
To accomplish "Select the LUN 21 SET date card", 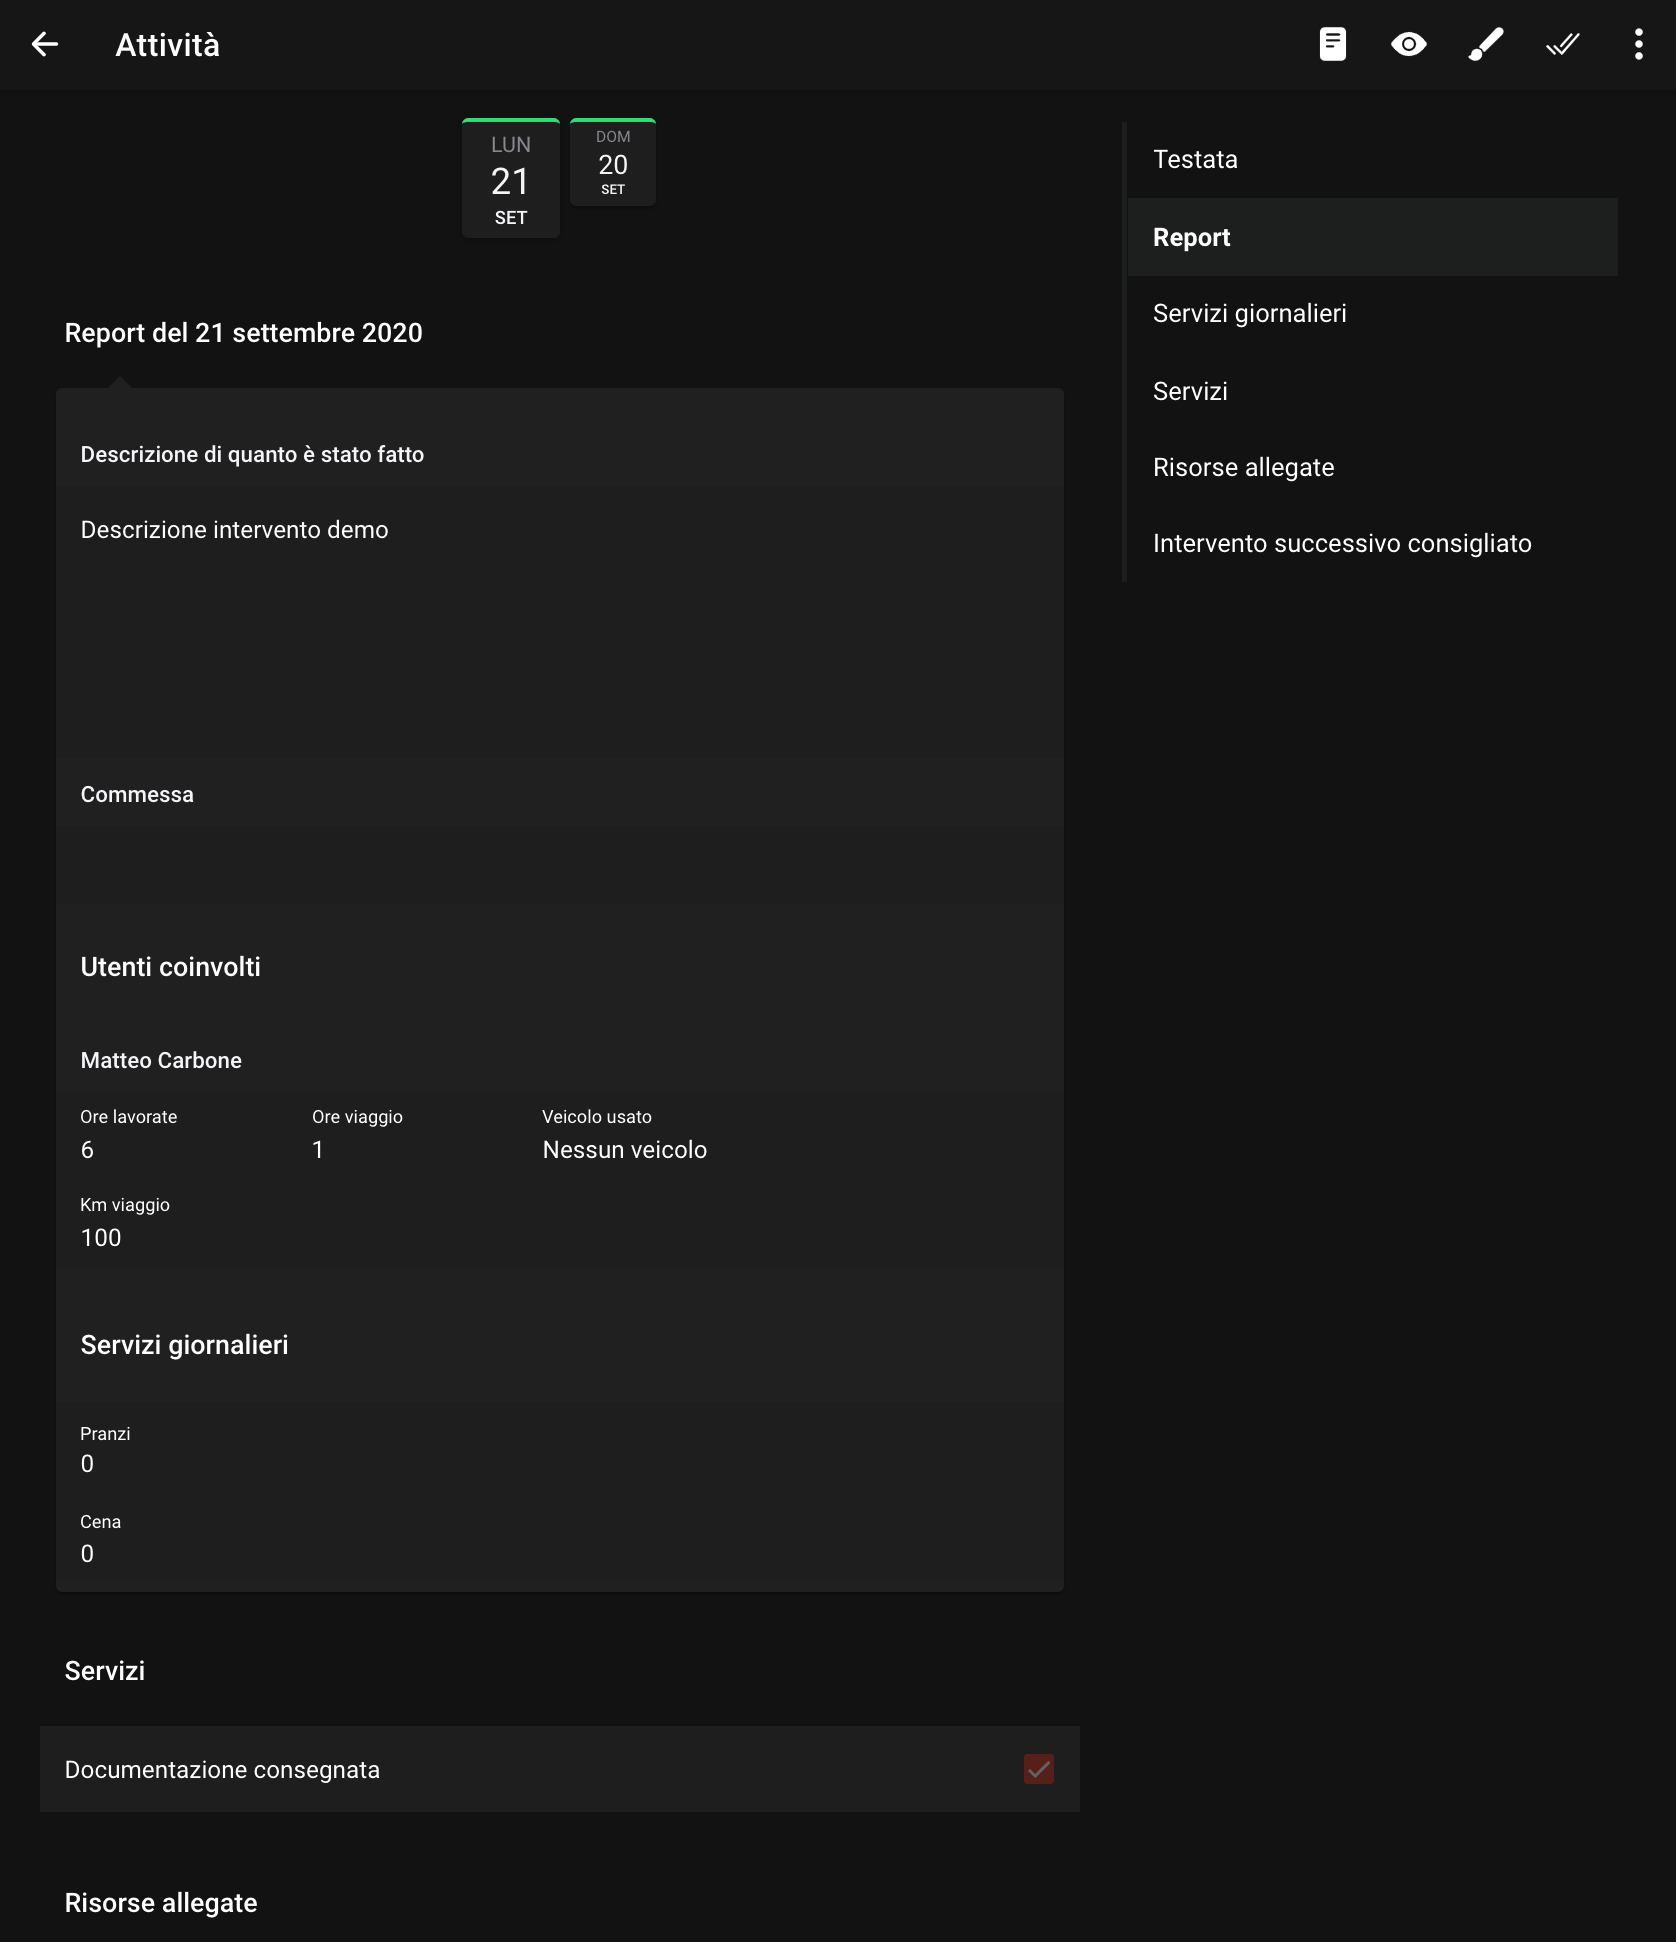I will pos(510,179).
